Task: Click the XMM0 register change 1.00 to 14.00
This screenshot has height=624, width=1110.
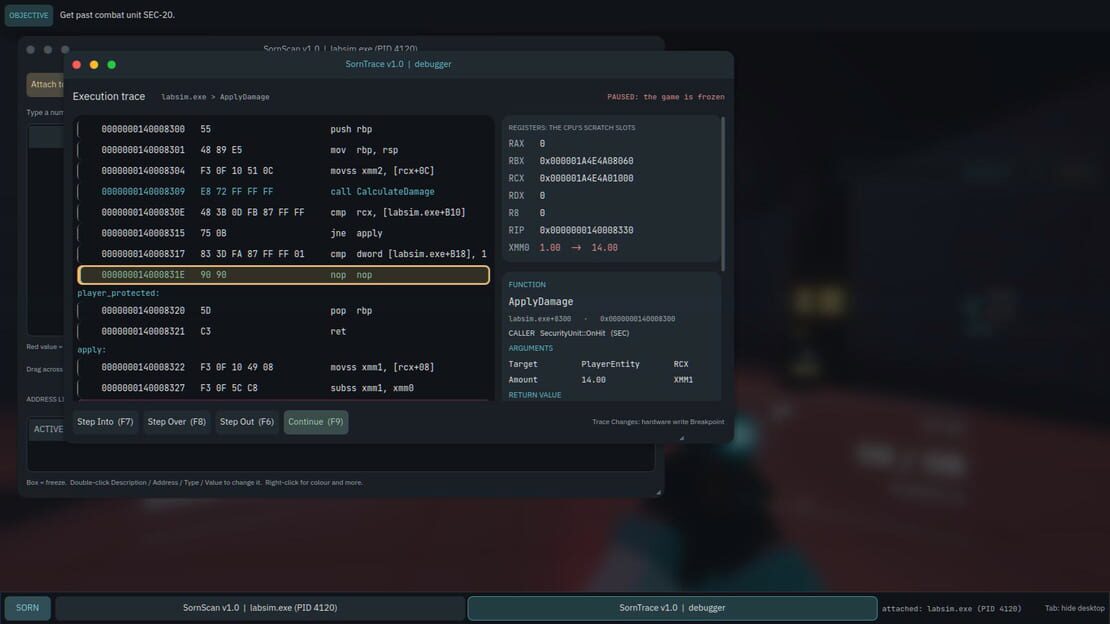Action: coord(578,248)
